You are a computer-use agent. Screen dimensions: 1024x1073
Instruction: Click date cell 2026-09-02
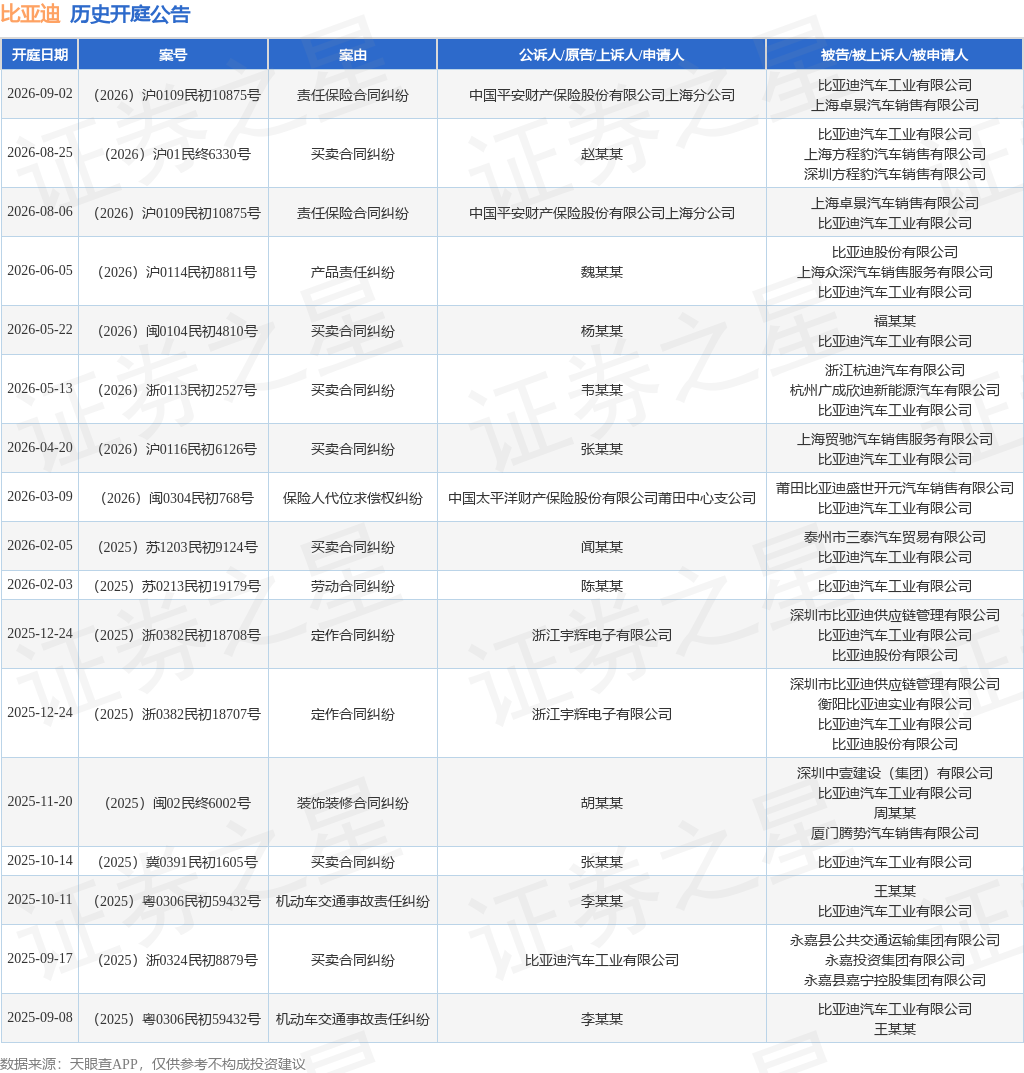[x=40, y=94]
